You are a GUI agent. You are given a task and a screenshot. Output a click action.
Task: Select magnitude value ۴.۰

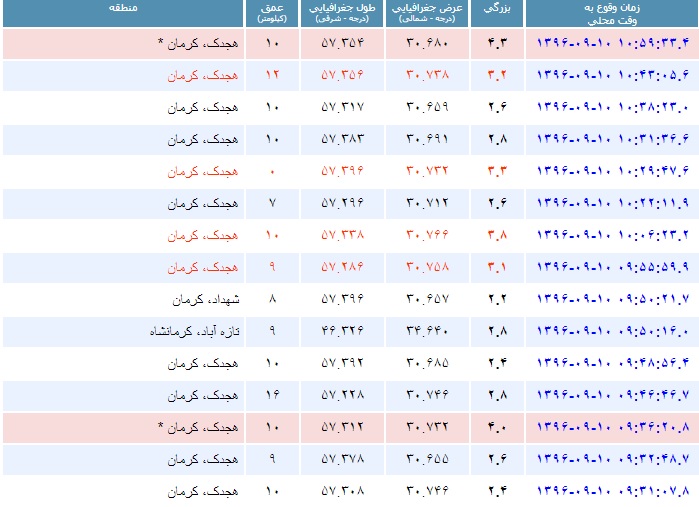(x=497, y=427)
